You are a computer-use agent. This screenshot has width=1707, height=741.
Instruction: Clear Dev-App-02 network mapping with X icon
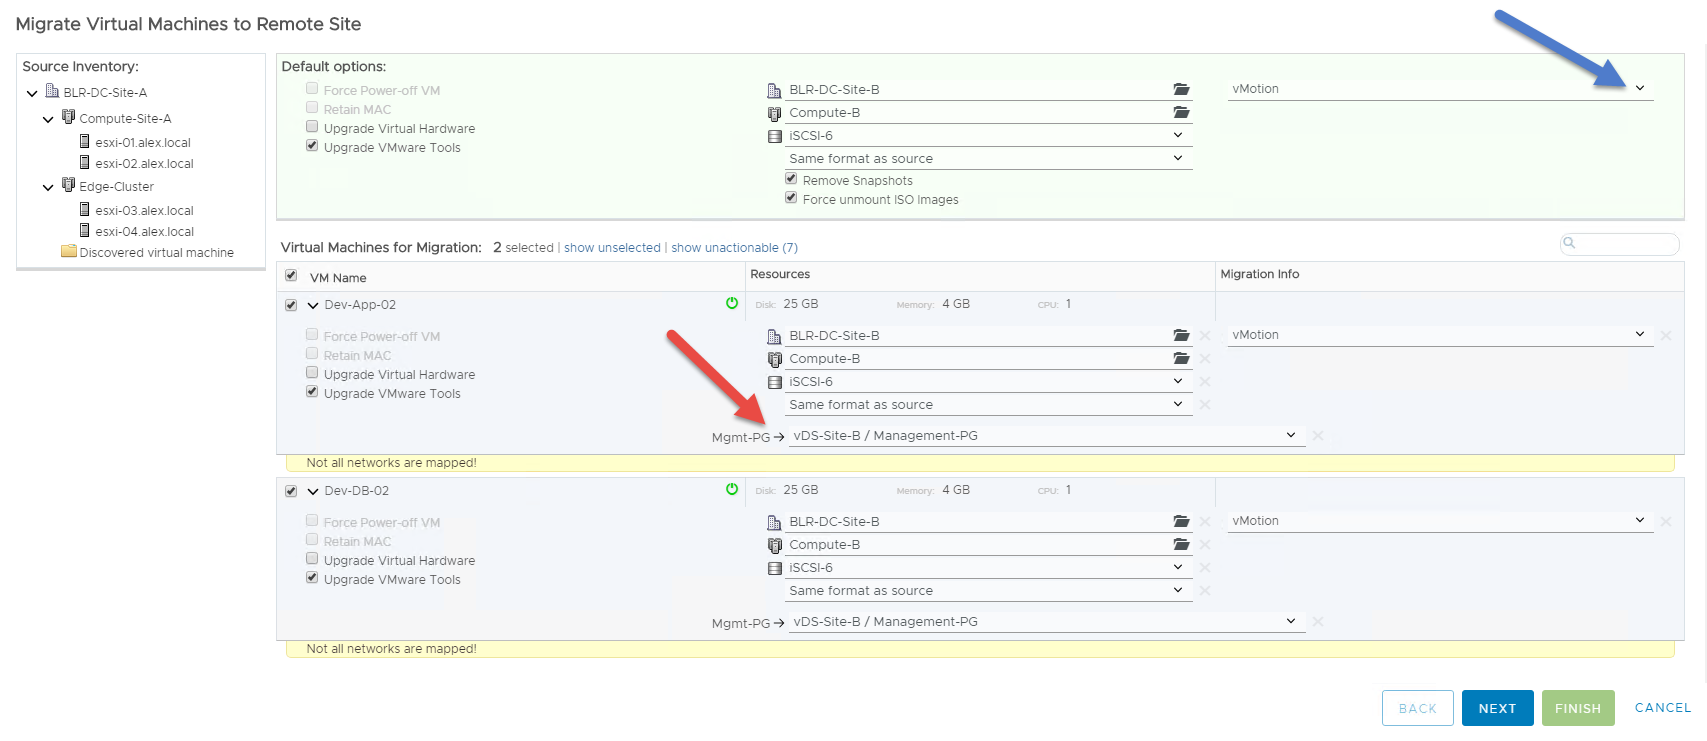point(1318,436)
